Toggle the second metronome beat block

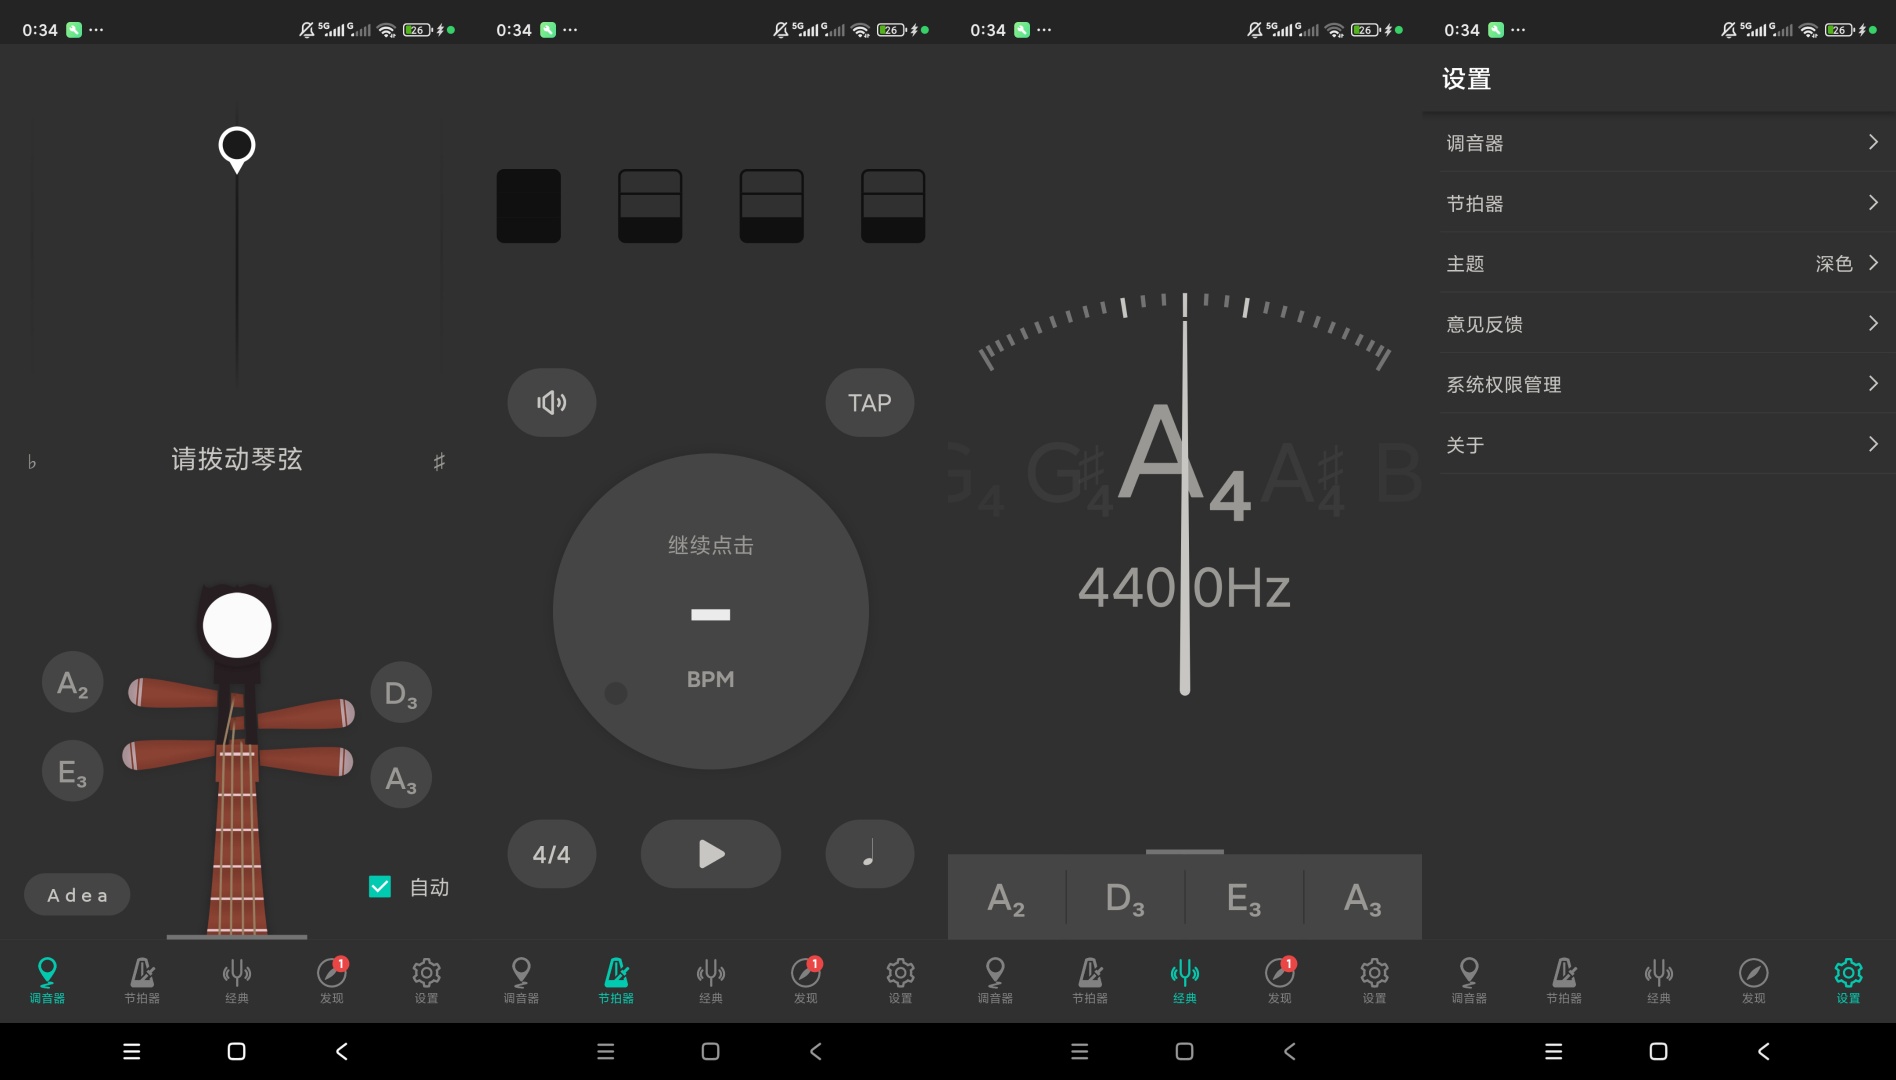tap(650, 206)
